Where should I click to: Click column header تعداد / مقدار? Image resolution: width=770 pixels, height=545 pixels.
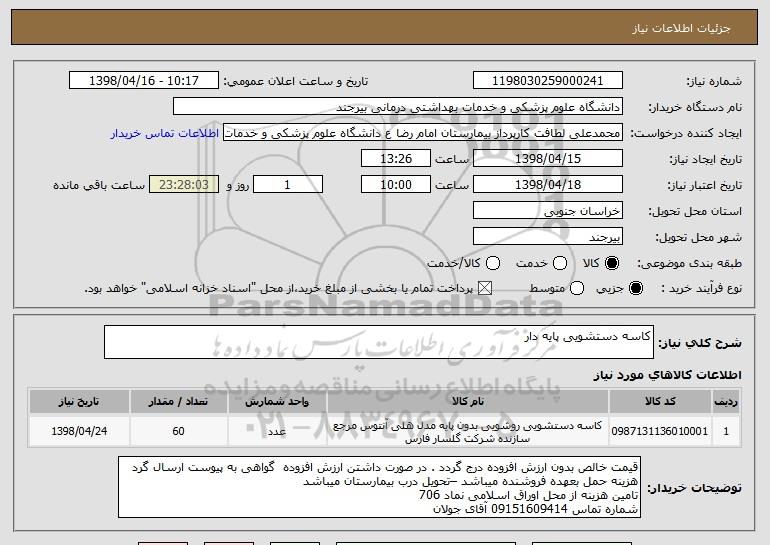[x=178, y=402]
